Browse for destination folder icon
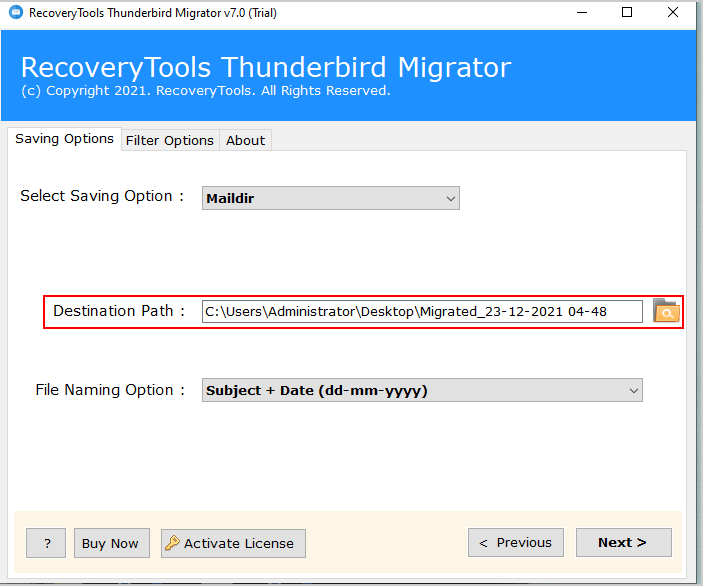Screen dimensions: 703x586 point(667,311)
